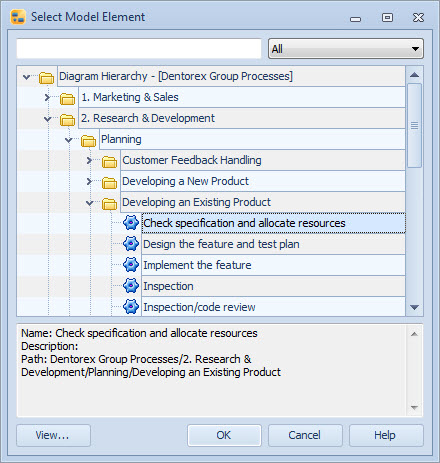Collapse the 2. Research & Development node
The height and width of the screenshot is (463, 440).
click(x=47, y=119)
